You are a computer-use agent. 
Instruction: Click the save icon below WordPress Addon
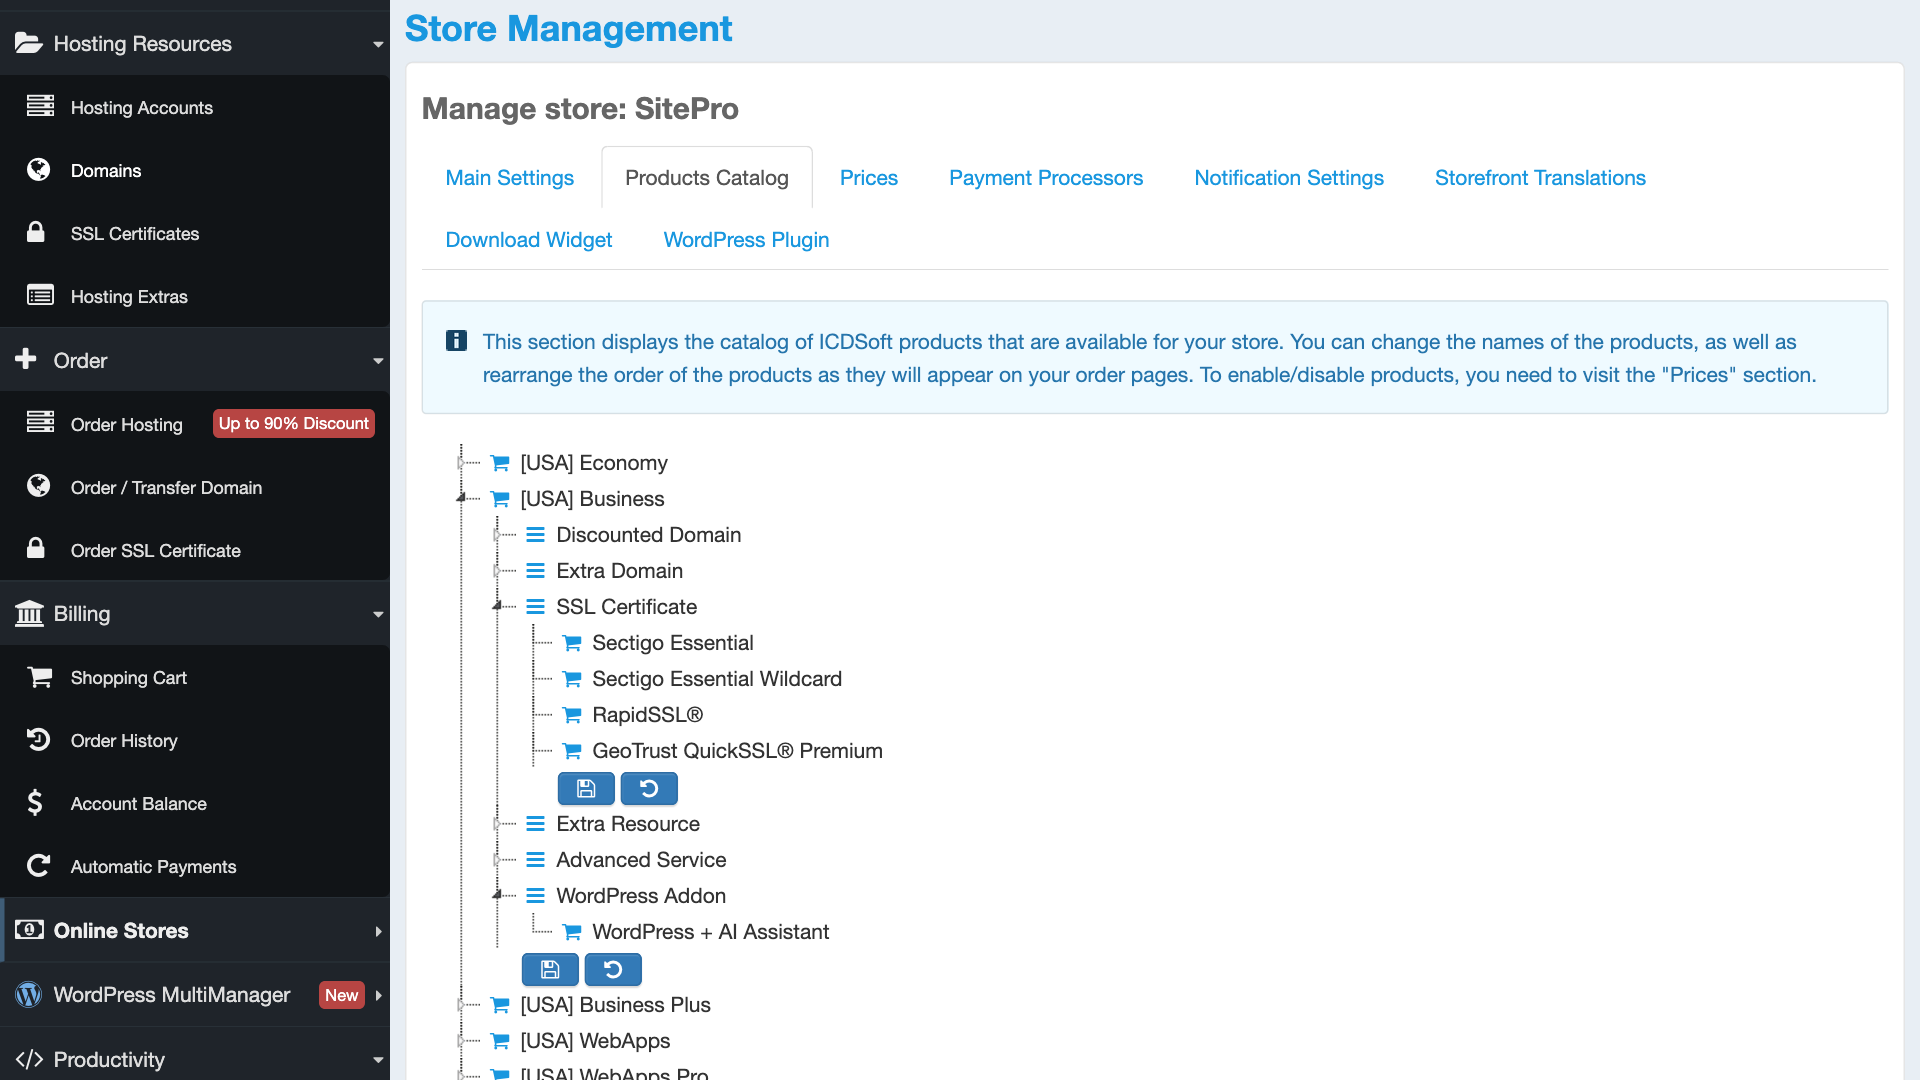[550, 969]
